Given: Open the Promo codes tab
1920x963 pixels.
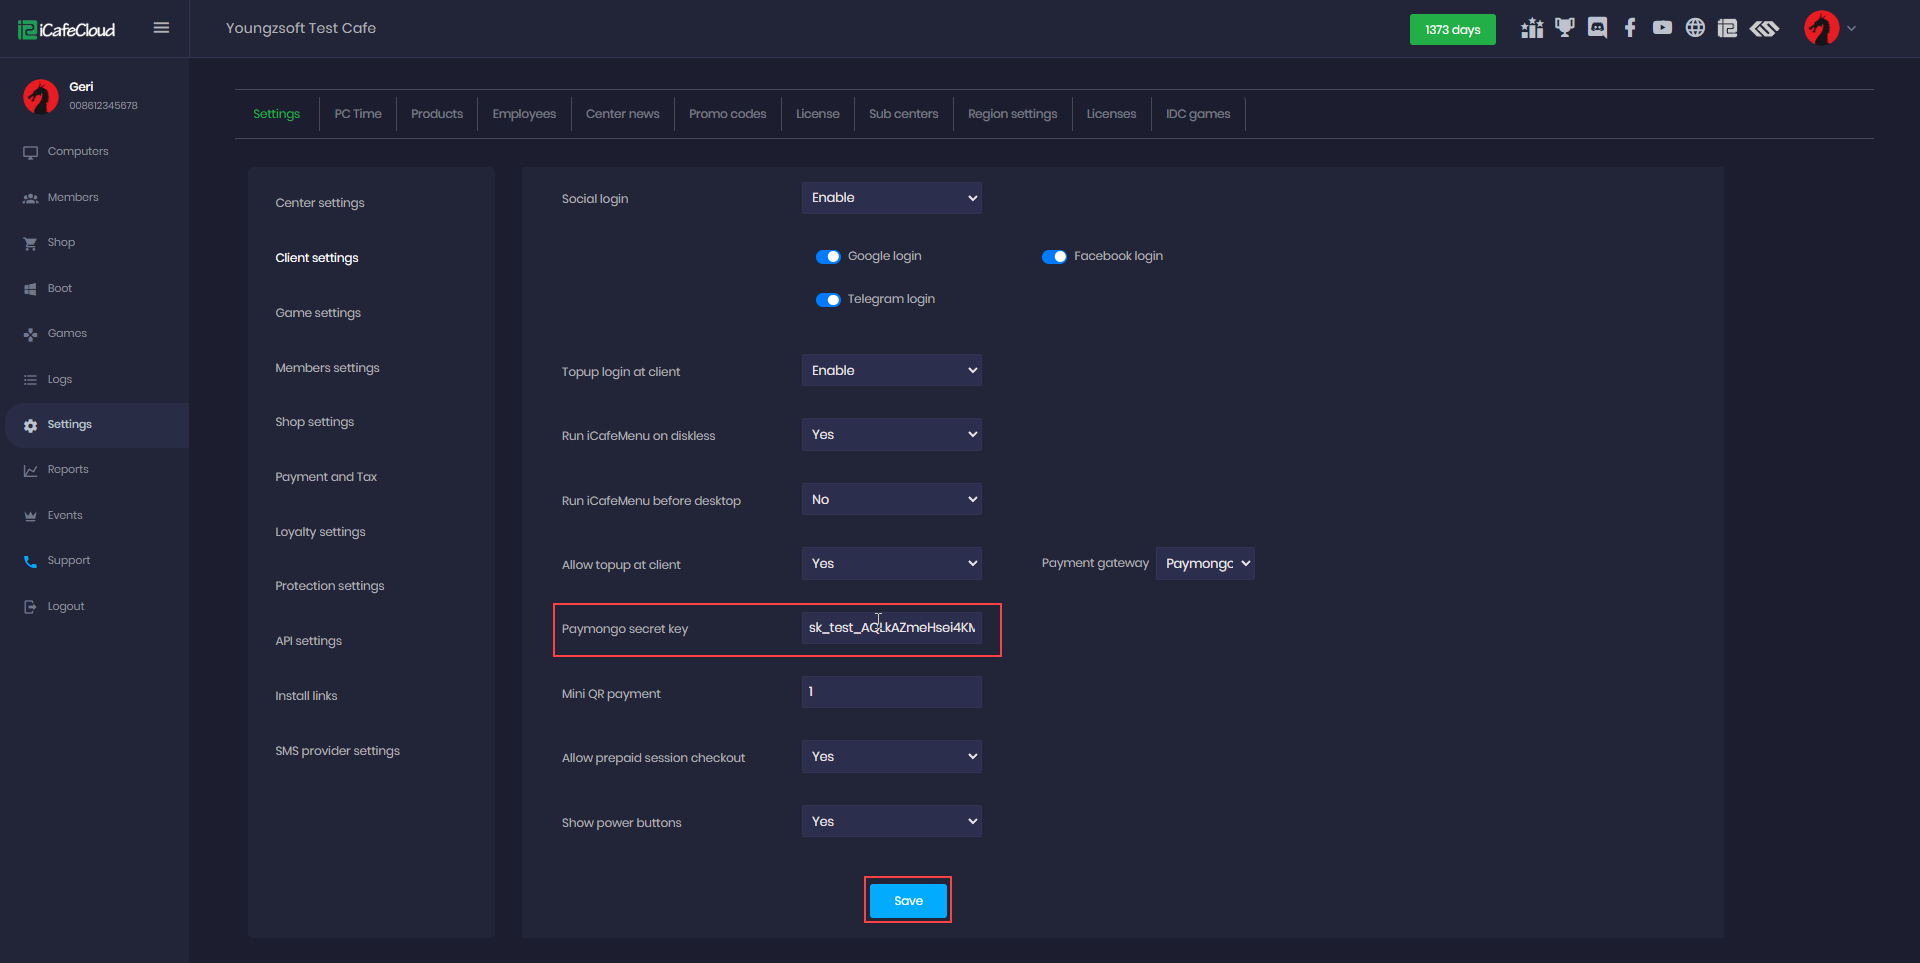Looking at the screenshot, I should 727,114.
